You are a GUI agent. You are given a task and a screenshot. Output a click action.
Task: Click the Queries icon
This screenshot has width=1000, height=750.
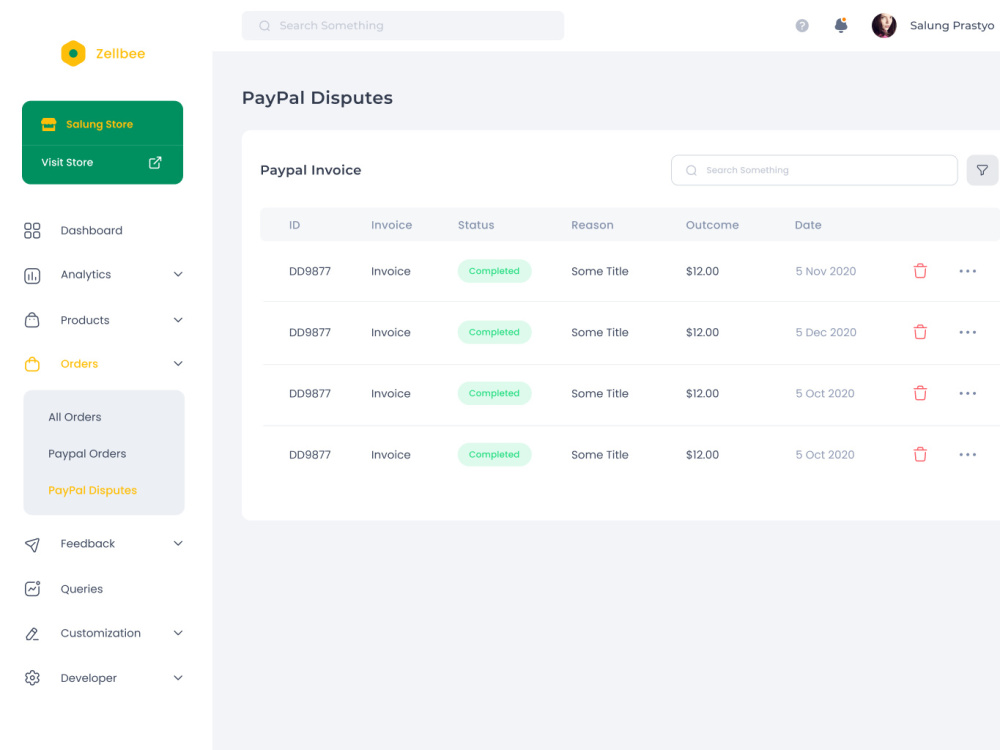(x=32, y=589)
